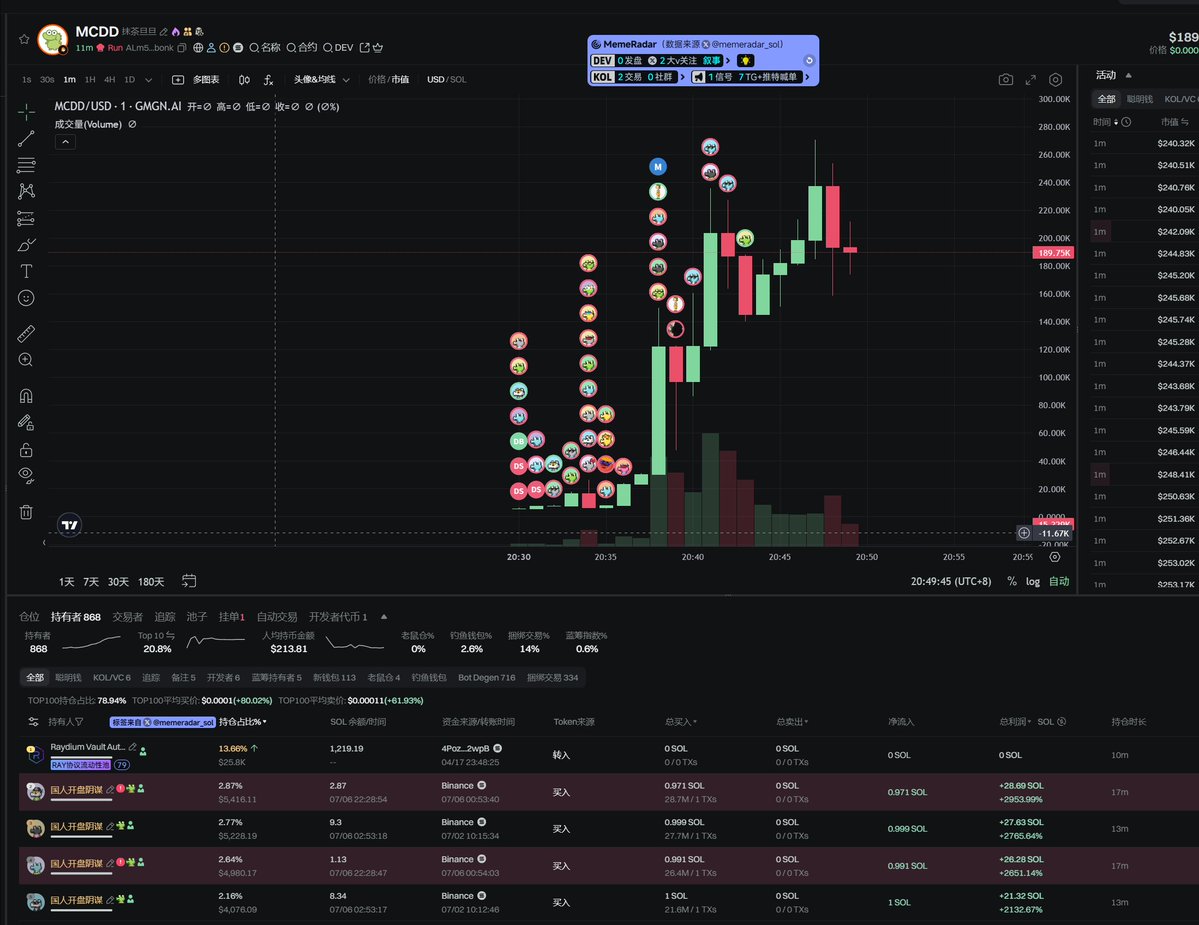
Task: Open the 头像&均线 dropdown
Action: [x=321, y=80]
